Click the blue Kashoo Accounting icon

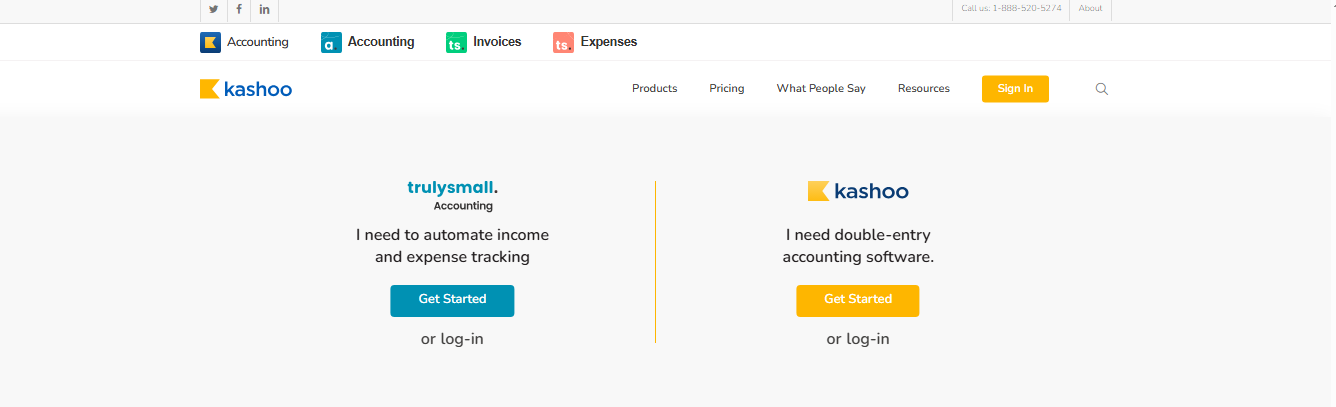pyautogui.click(x=210, y=42)
